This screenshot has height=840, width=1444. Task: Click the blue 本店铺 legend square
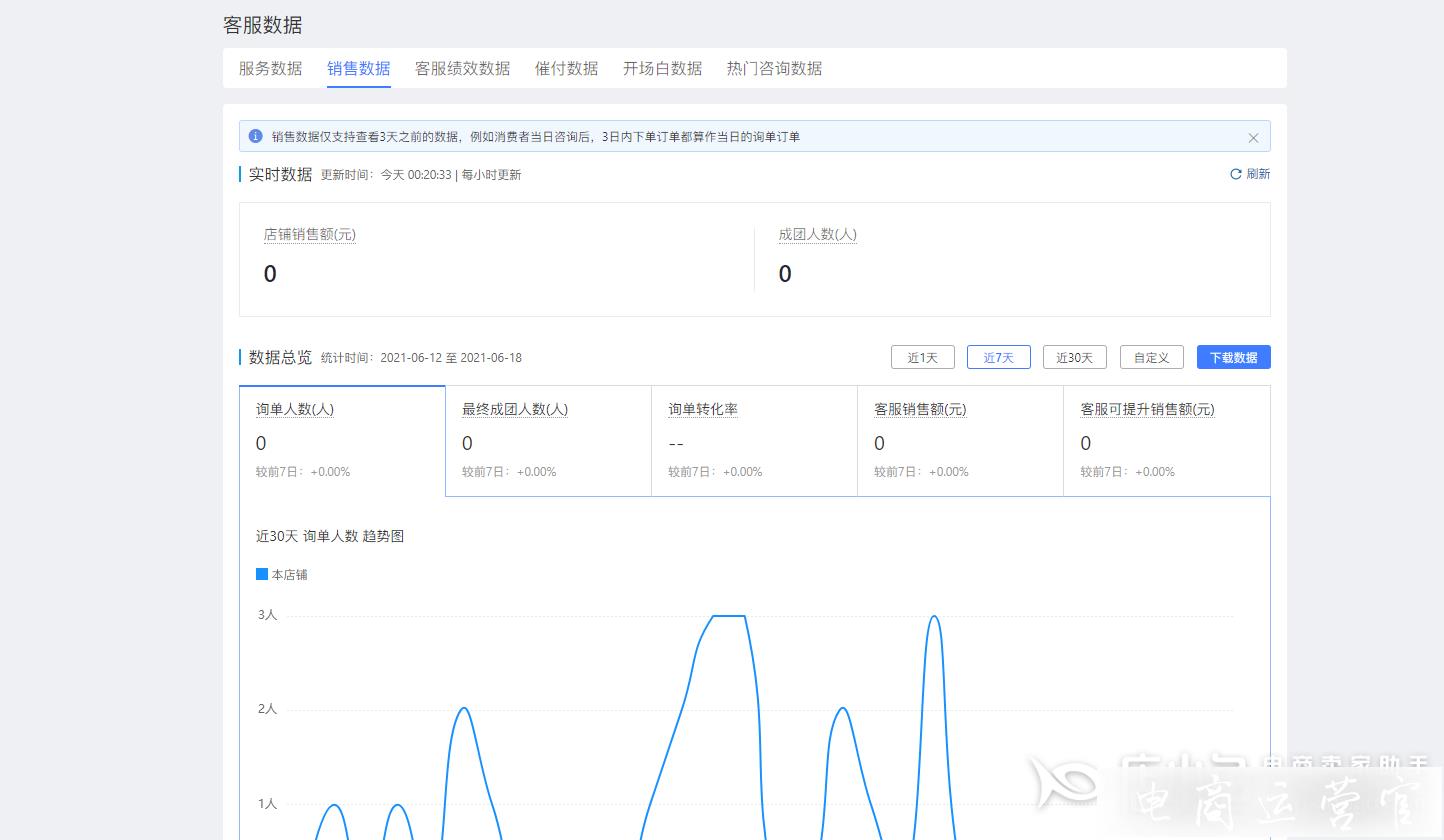[x=262, y=574]
